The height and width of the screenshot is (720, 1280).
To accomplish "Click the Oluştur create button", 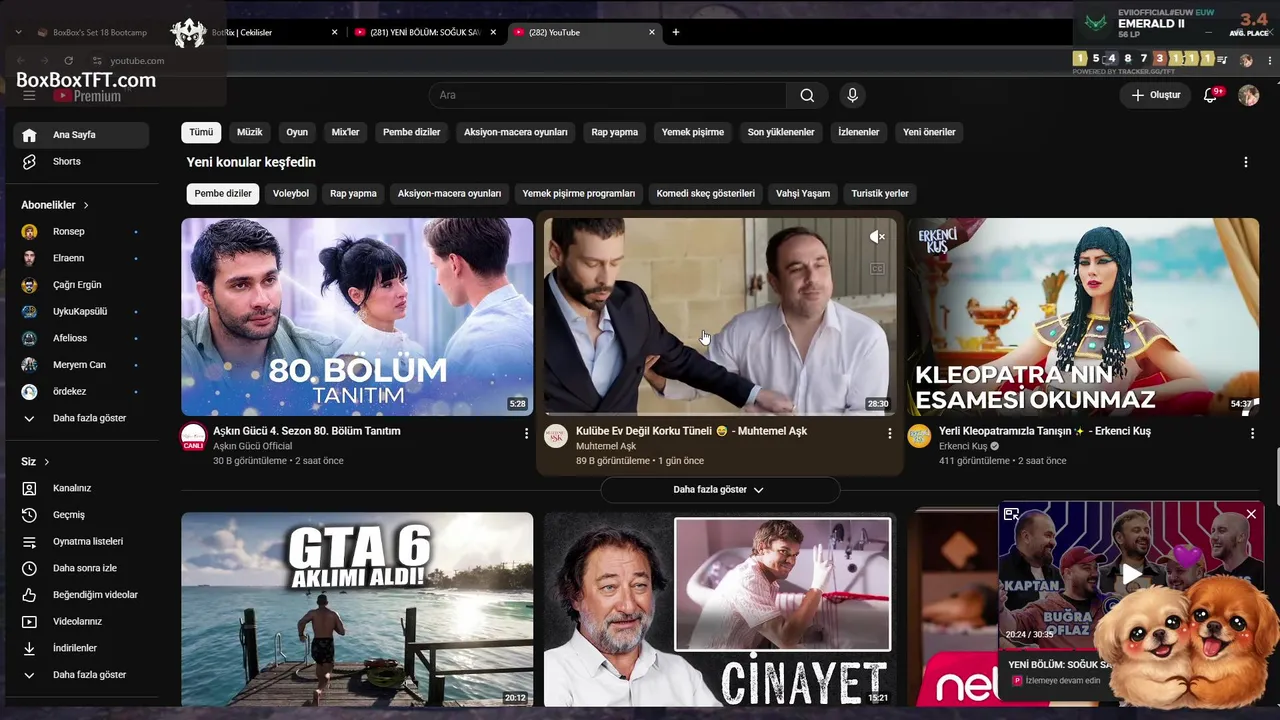I will coord(1155,95).
